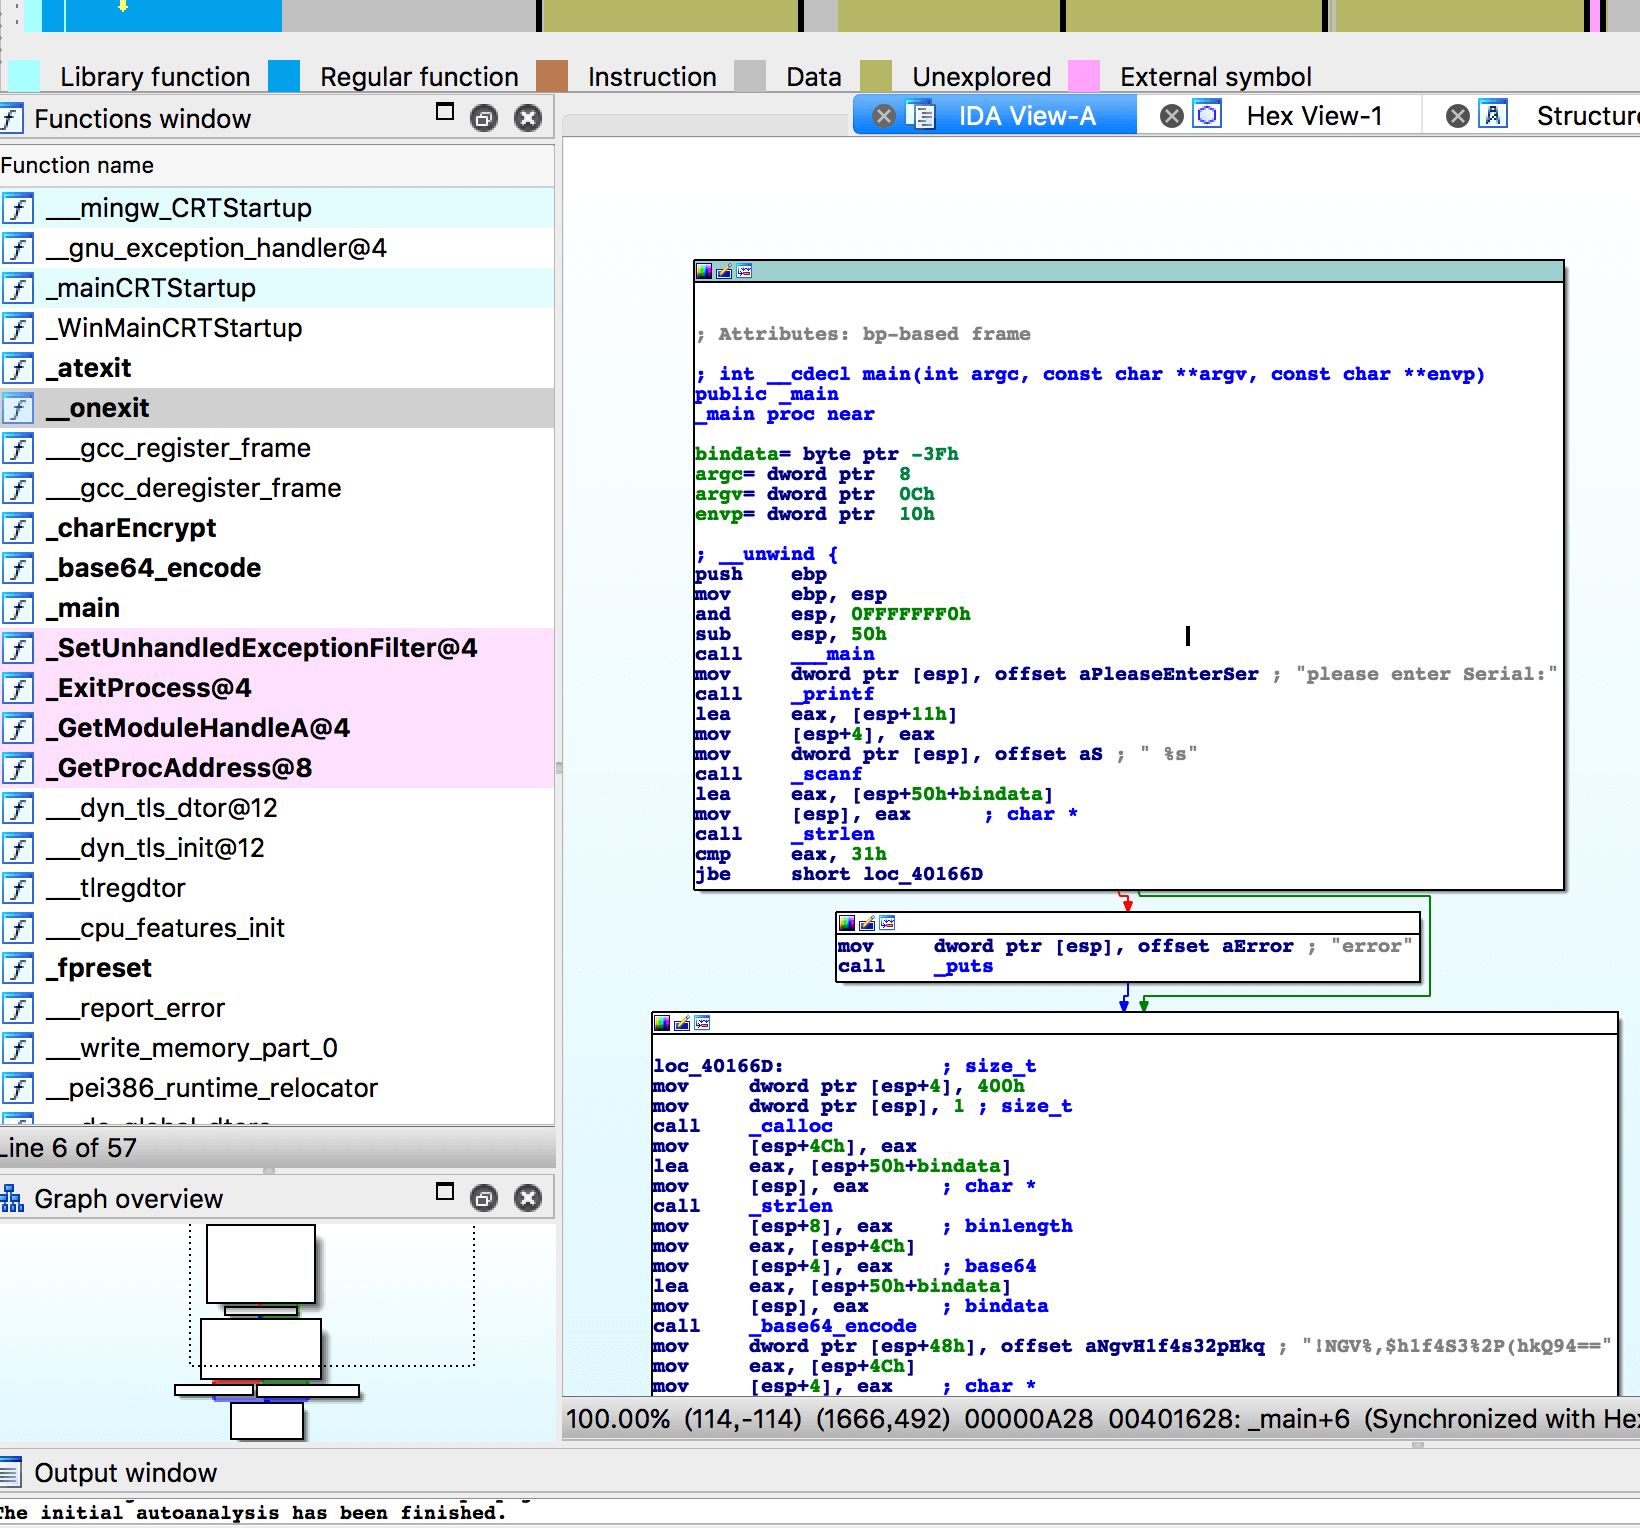The height and width of the screenshot is (1528, 1640).
Task: Click Output window title icon
Action: pos(11,1472)
